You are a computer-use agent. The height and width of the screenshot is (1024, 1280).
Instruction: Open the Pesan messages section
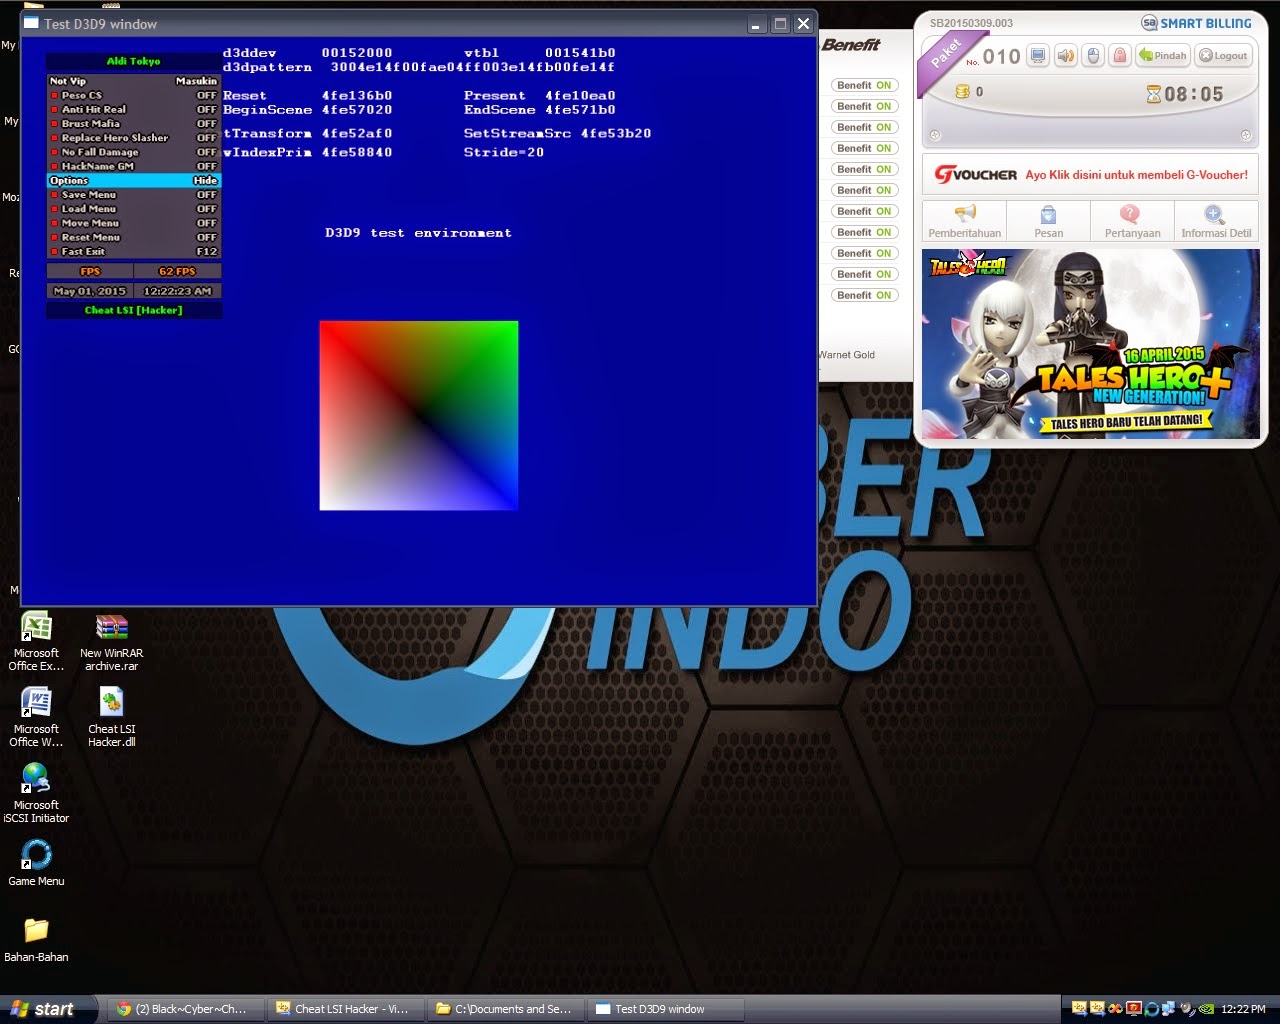1048,221
